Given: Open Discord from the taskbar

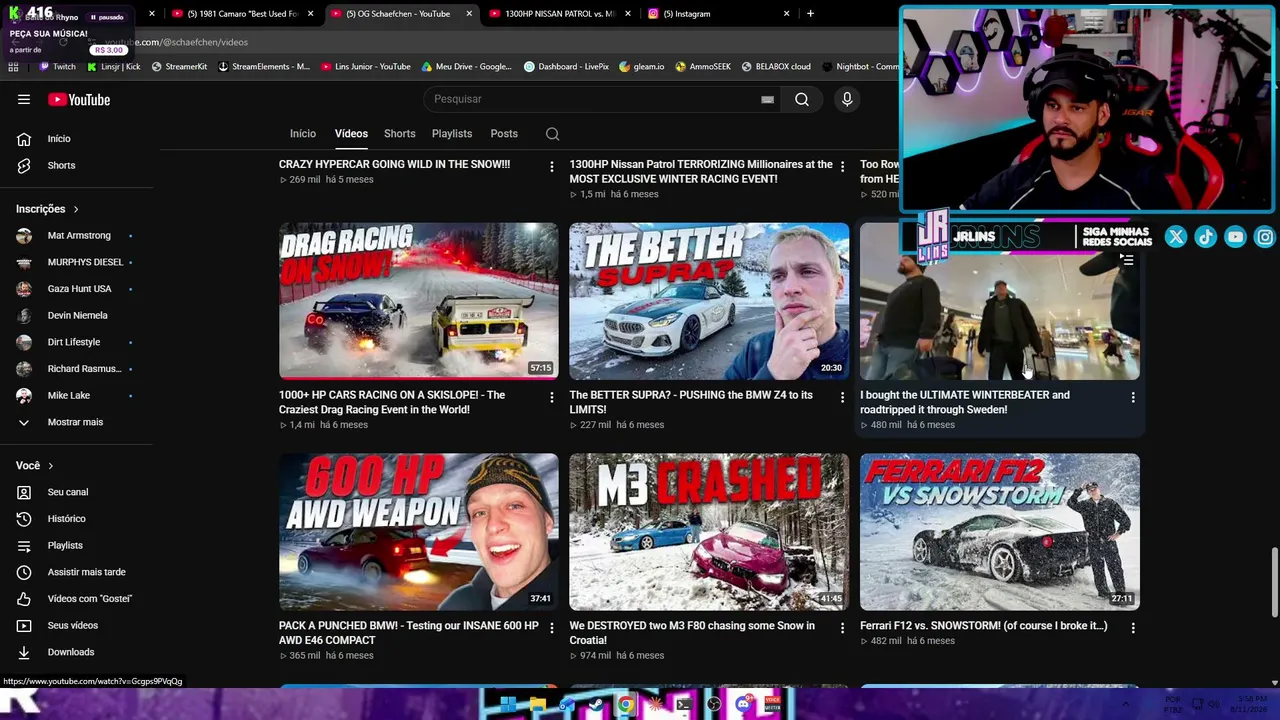Looking at the screenshot, I should [743, 704].
